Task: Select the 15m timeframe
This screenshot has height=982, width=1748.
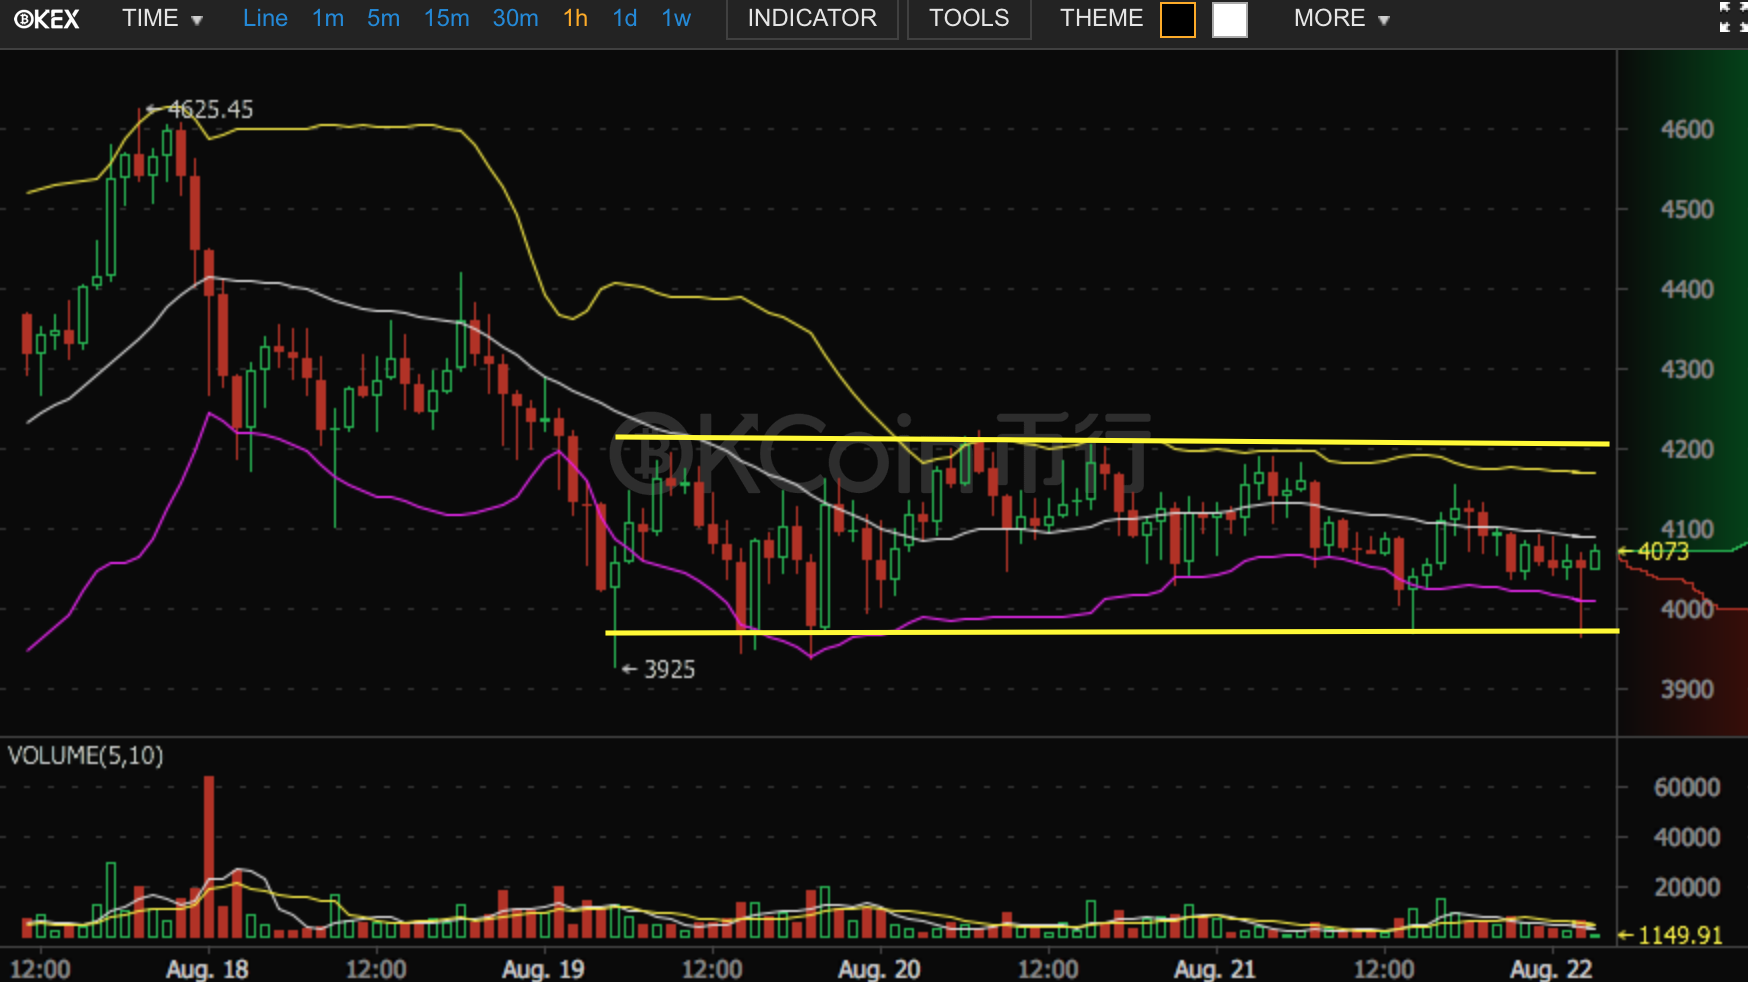Action: pyautogui.click(x=446, y=19)
